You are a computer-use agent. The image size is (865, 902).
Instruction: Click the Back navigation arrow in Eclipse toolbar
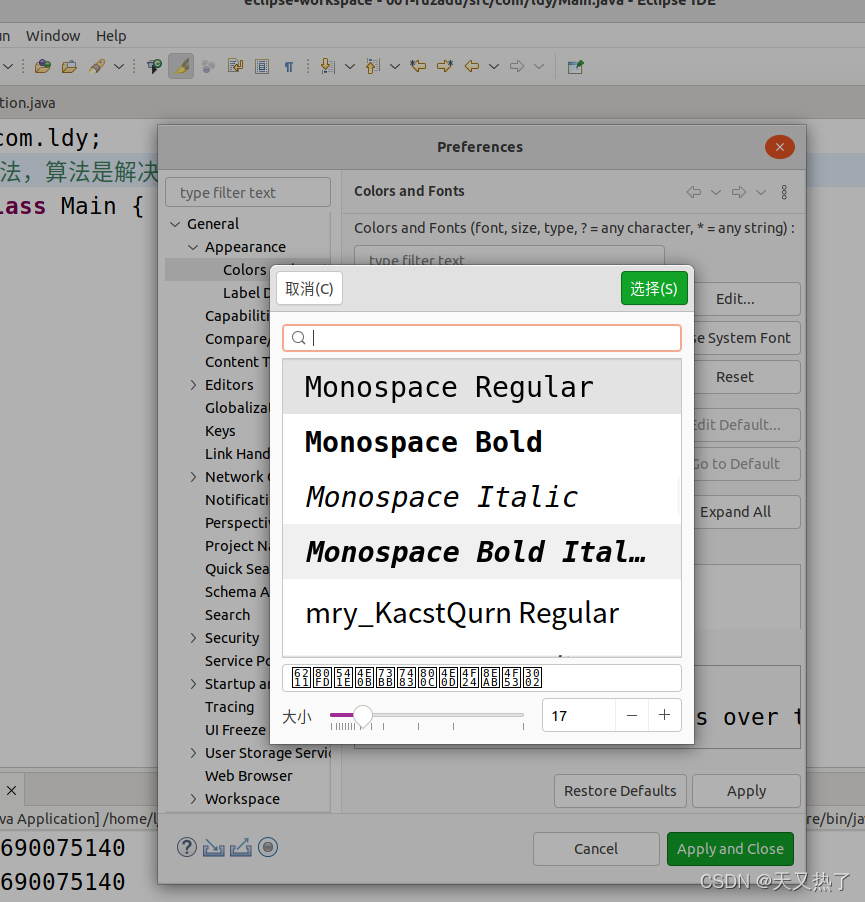472,66
